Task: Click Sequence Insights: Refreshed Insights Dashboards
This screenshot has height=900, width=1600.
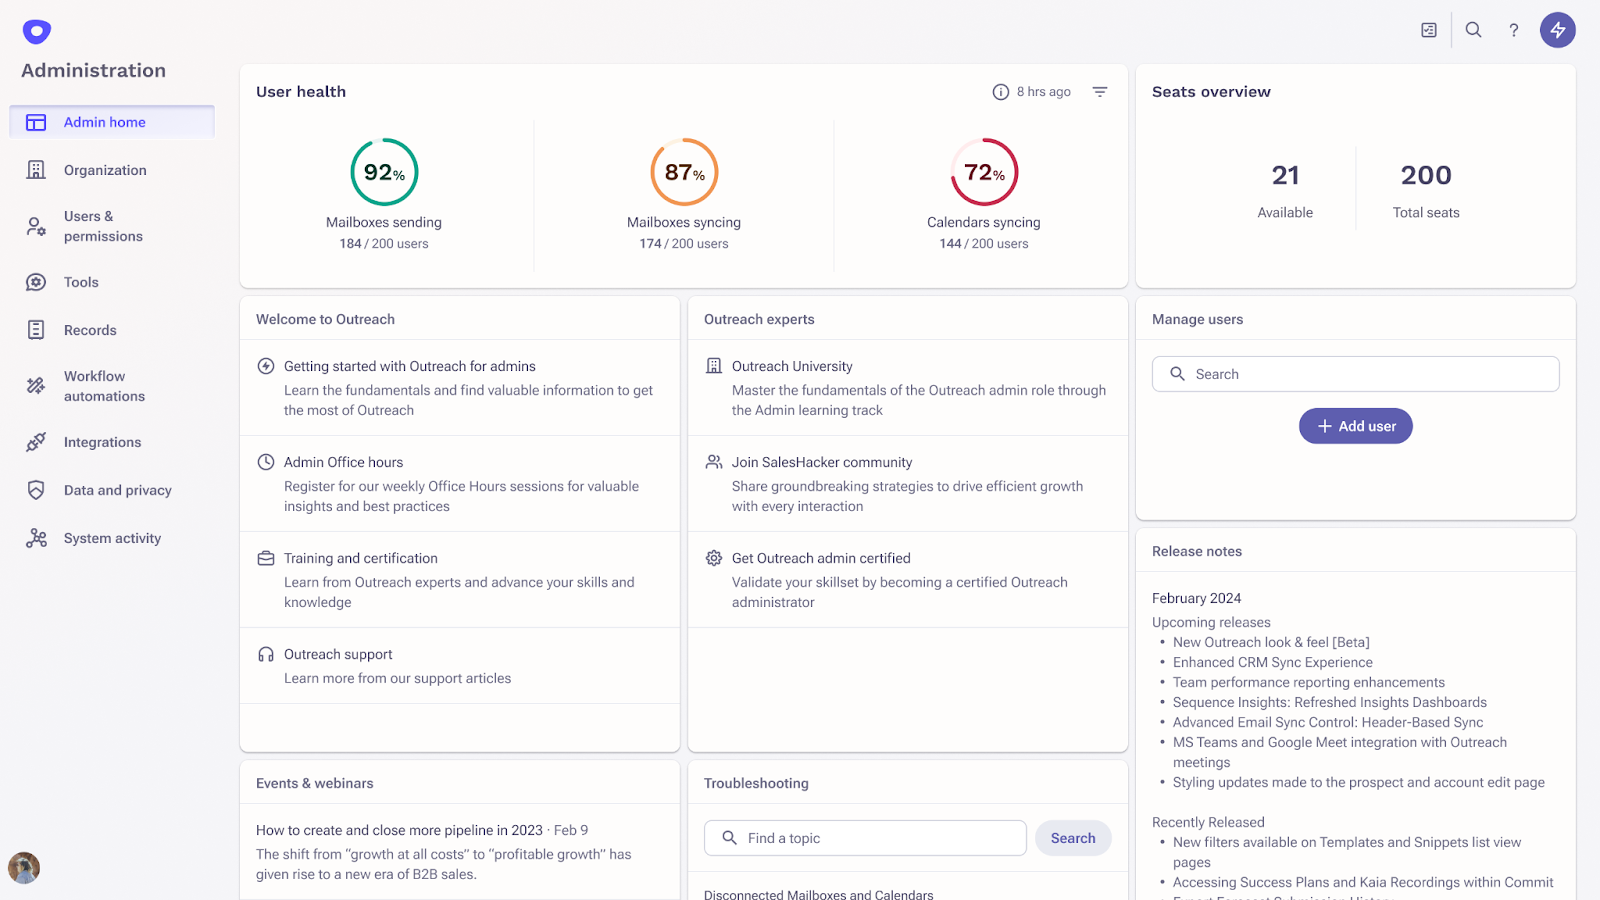Action: tap(1330, 702)
